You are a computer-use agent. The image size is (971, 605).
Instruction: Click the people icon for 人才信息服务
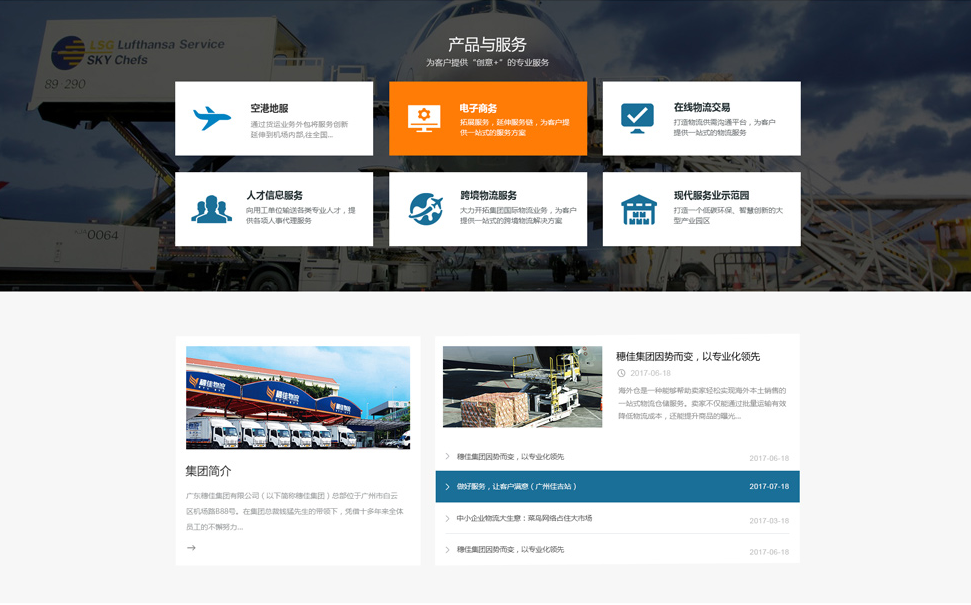point(211,209)
